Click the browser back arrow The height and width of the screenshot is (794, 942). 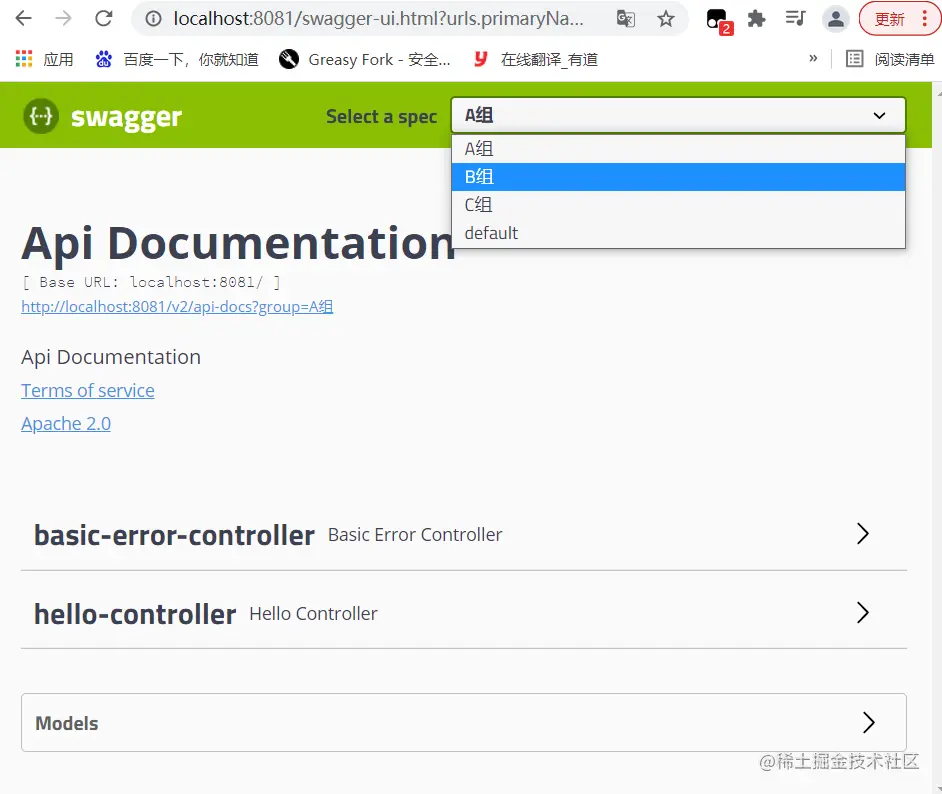(x=23, y=19)
